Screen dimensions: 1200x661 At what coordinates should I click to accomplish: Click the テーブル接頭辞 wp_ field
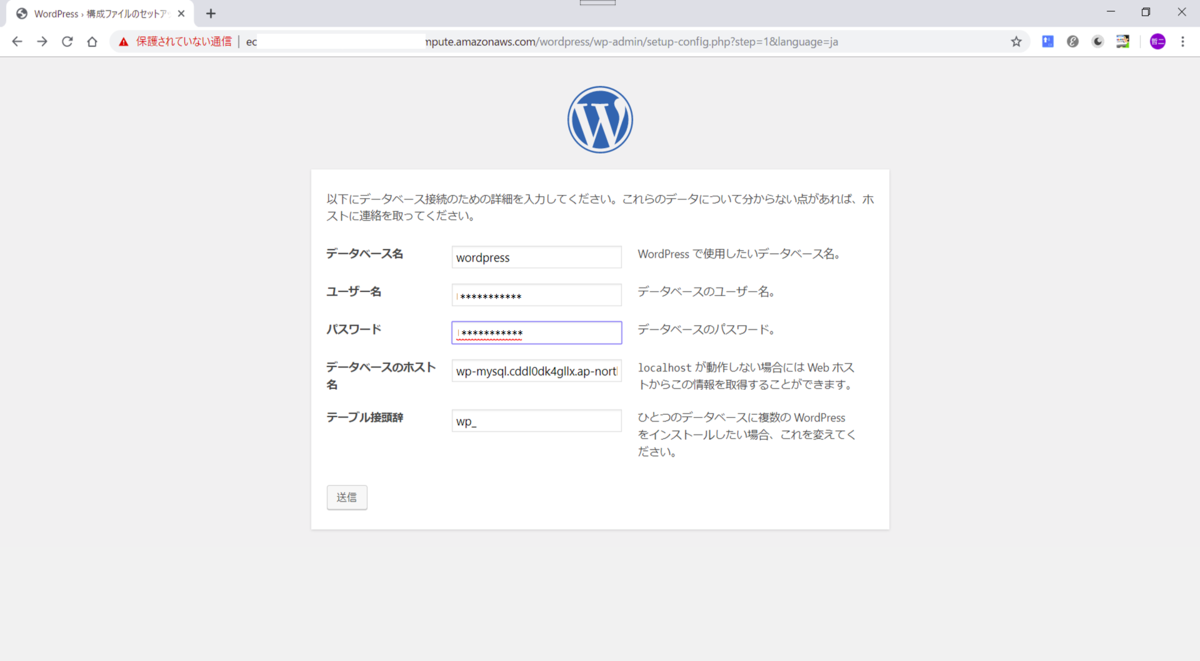point(536,420)
